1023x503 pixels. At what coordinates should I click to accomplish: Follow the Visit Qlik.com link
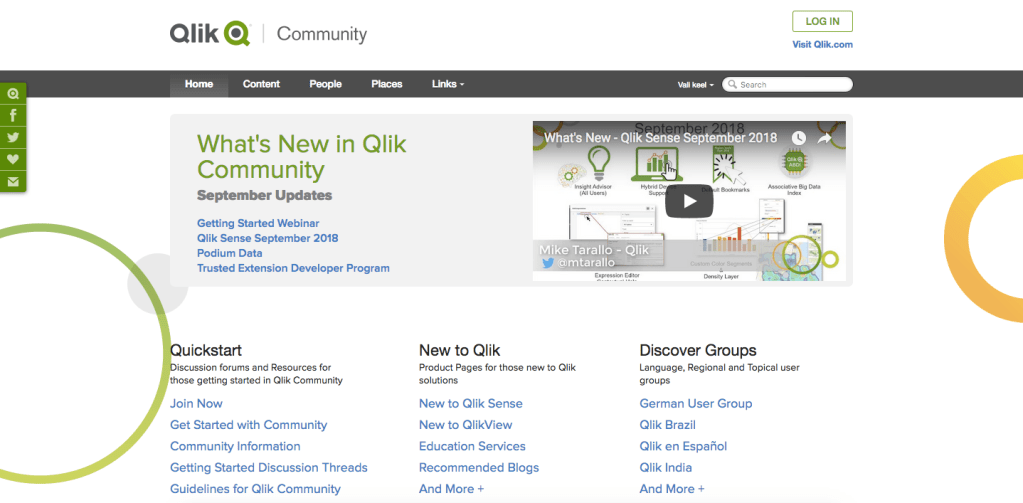[x=822, y=45]
